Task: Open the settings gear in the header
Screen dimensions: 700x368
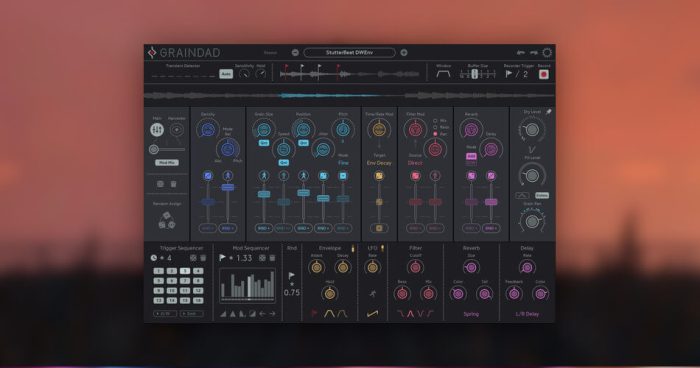Action: [x=547, y=53]
